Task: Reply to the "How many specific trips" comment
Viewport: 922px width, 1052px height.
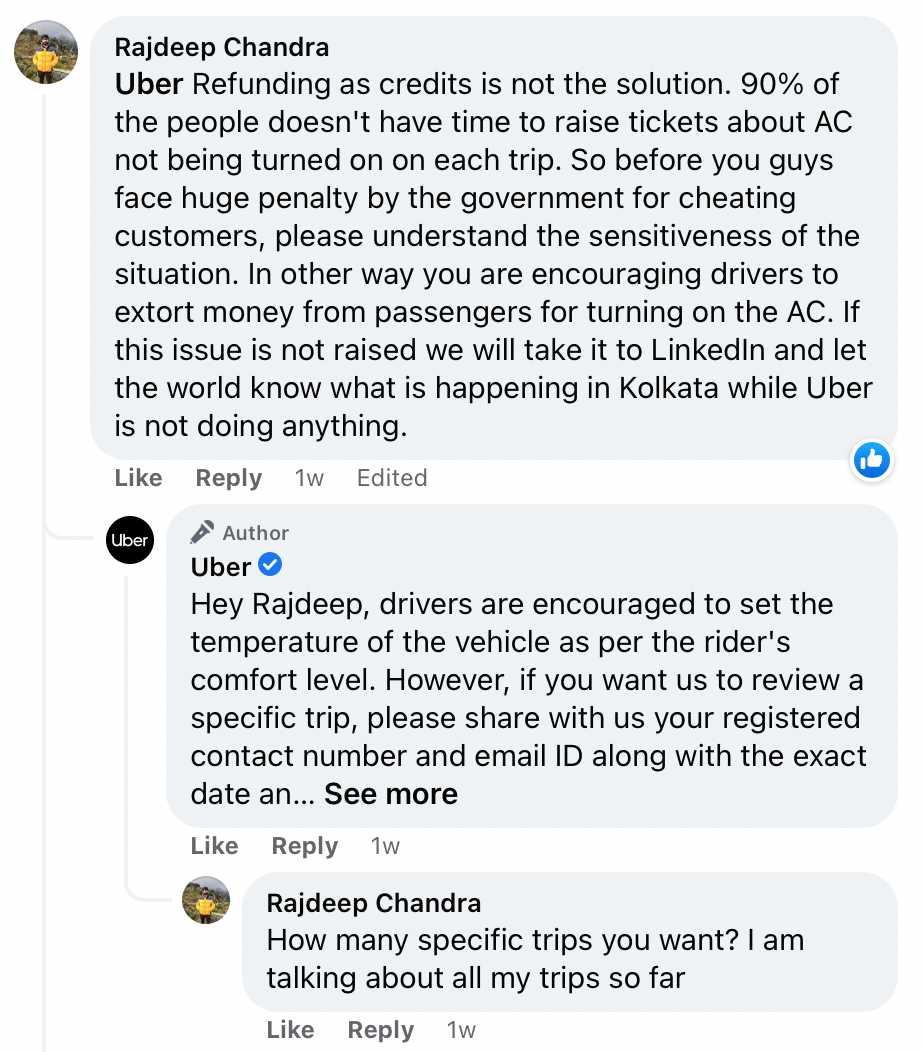Action: [x=381, y=1030]
